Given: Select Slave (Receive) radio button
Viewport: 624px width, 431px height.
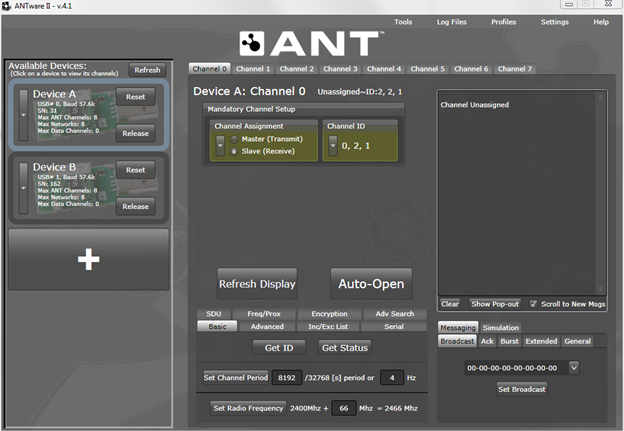Looking at the screenshot, I should coord(234,151).
